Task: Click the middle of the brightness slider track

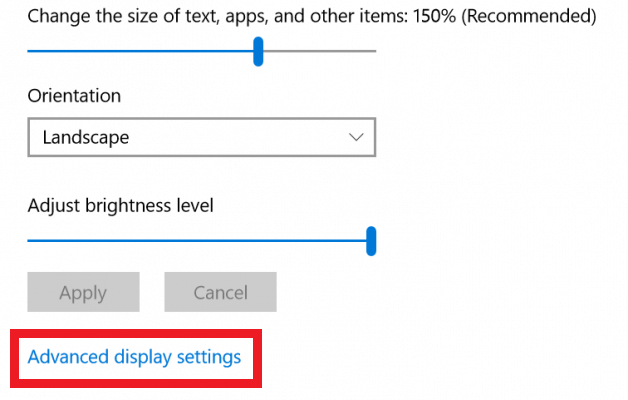Action: [200, 240]
